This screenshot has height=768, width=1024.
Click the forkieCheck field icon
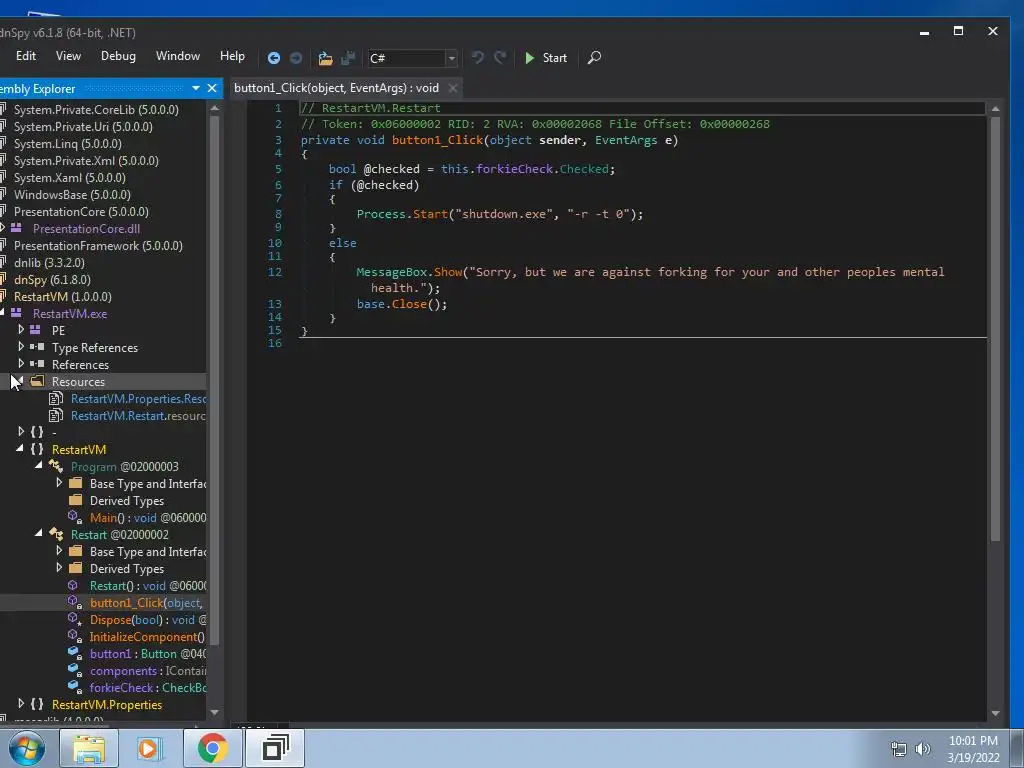pyautogui.click(x=74, y=687)
